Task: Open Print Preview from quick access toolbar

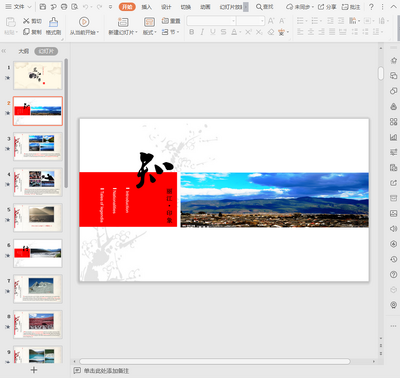Action: [75, 7]
